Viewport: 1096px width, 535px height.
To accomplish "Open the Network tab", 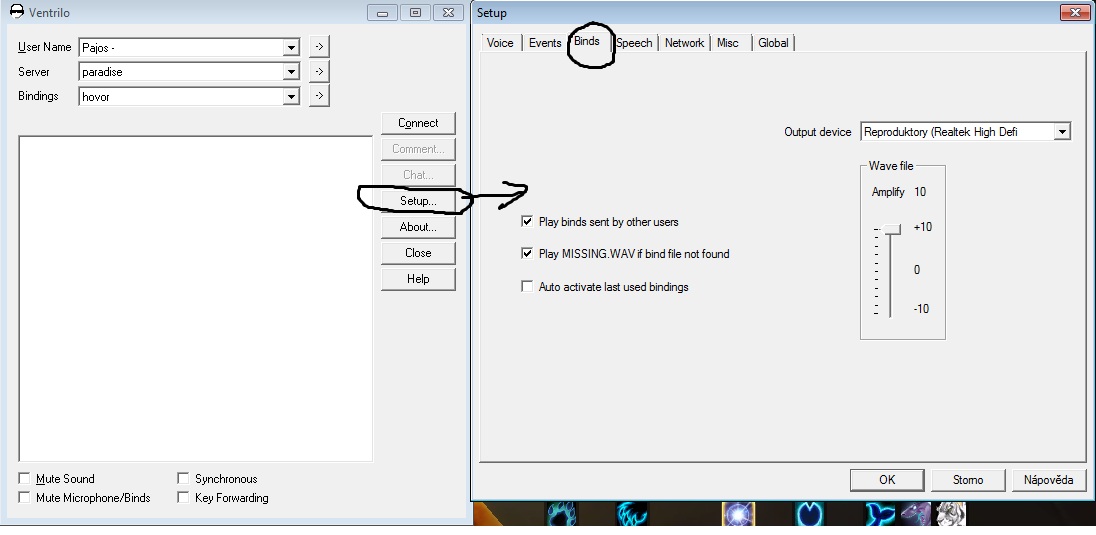I will point(684,43).
